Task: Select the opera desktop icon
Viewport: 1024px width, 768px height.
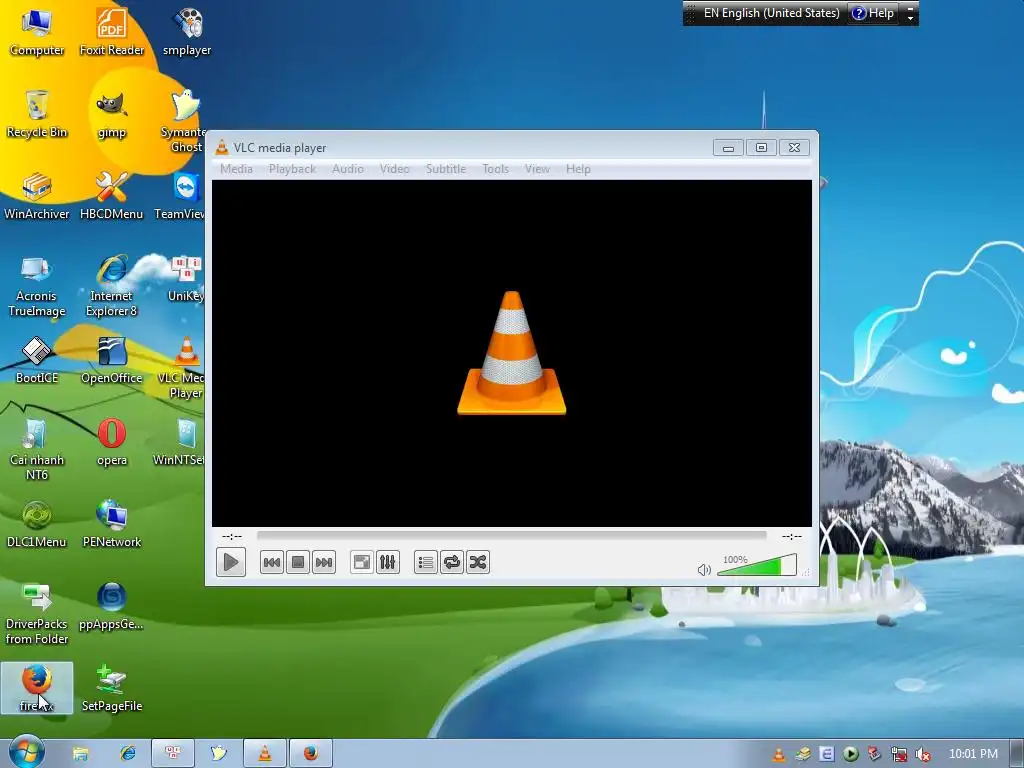Action: click(x=112, y=443)
